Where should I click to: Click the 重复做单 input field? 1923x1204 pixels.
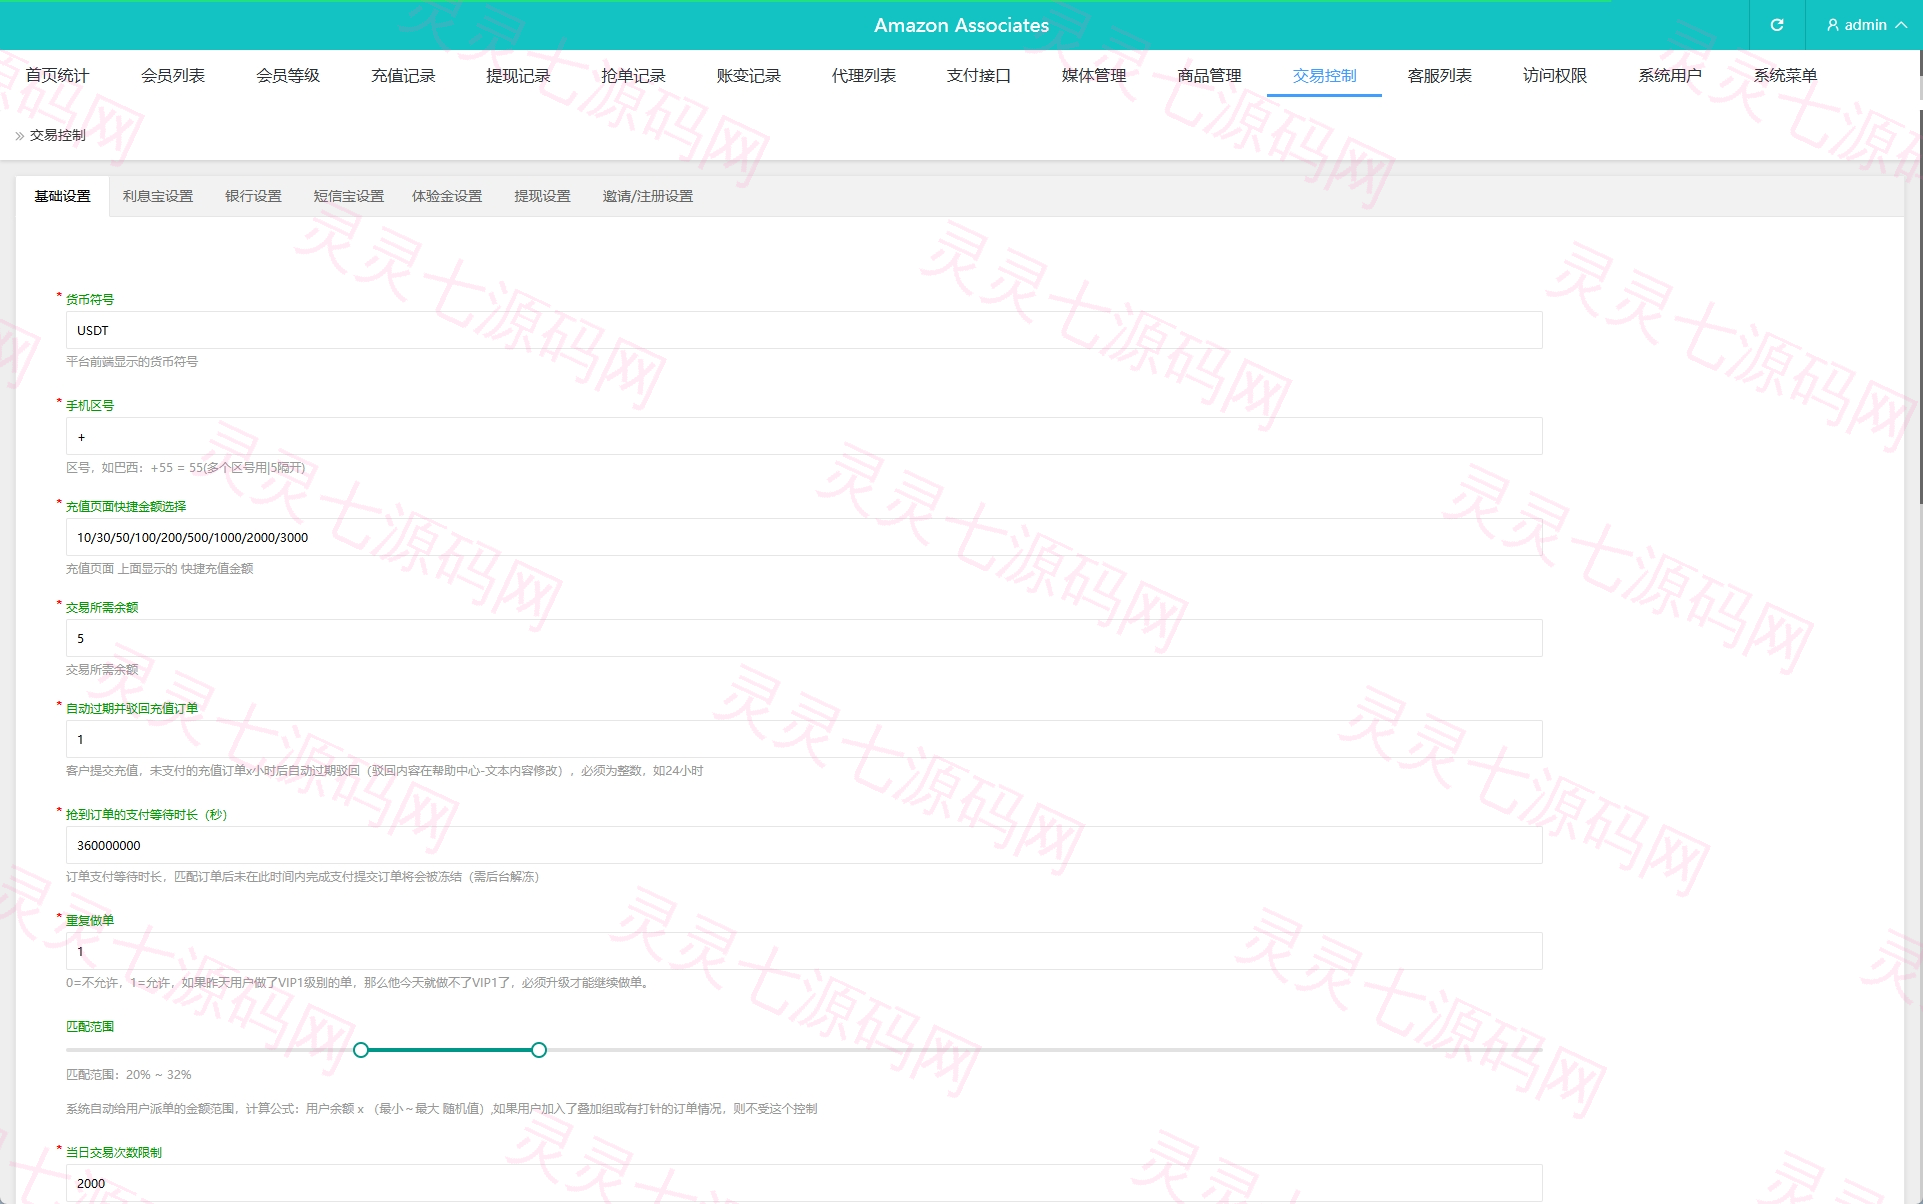(804, 951)
